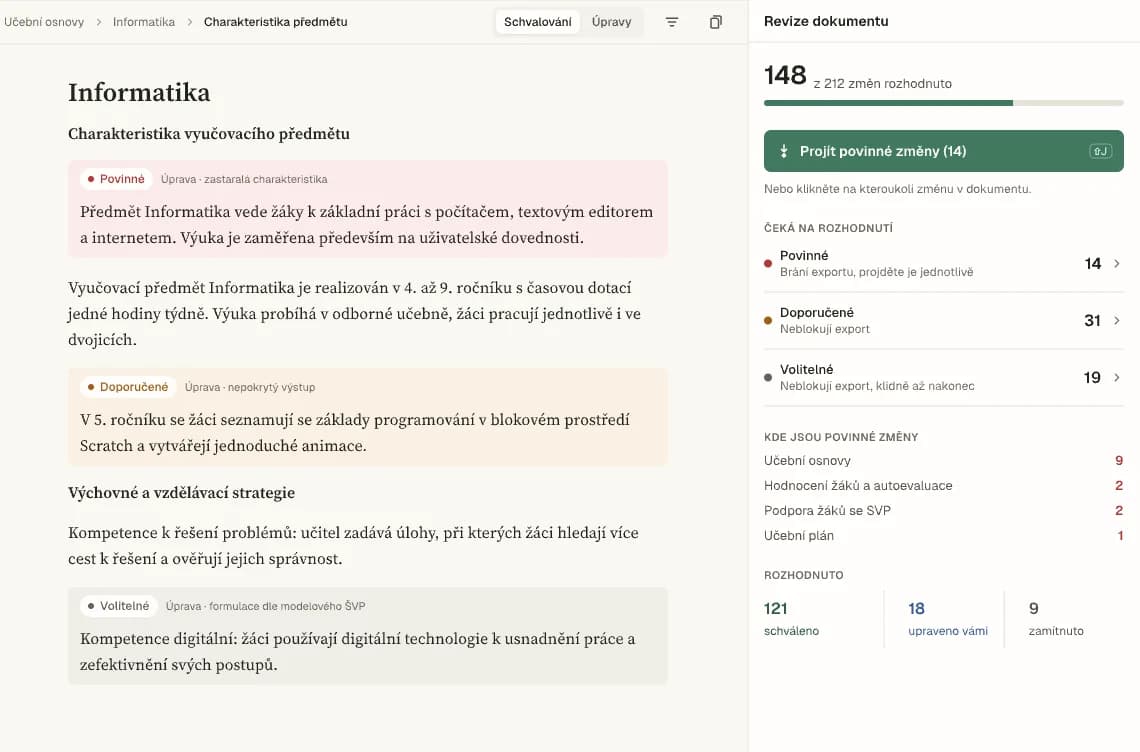This screenshot has height=752, width=1140.
Task: Click chevron next to count 14
Action: pos(1117,263)
